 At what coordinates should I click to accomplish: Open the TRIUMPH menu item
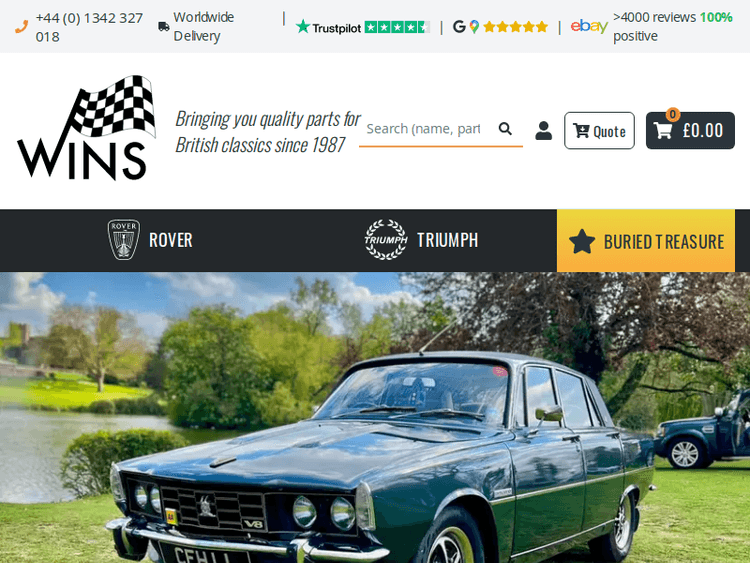click(x=421, y=240)
